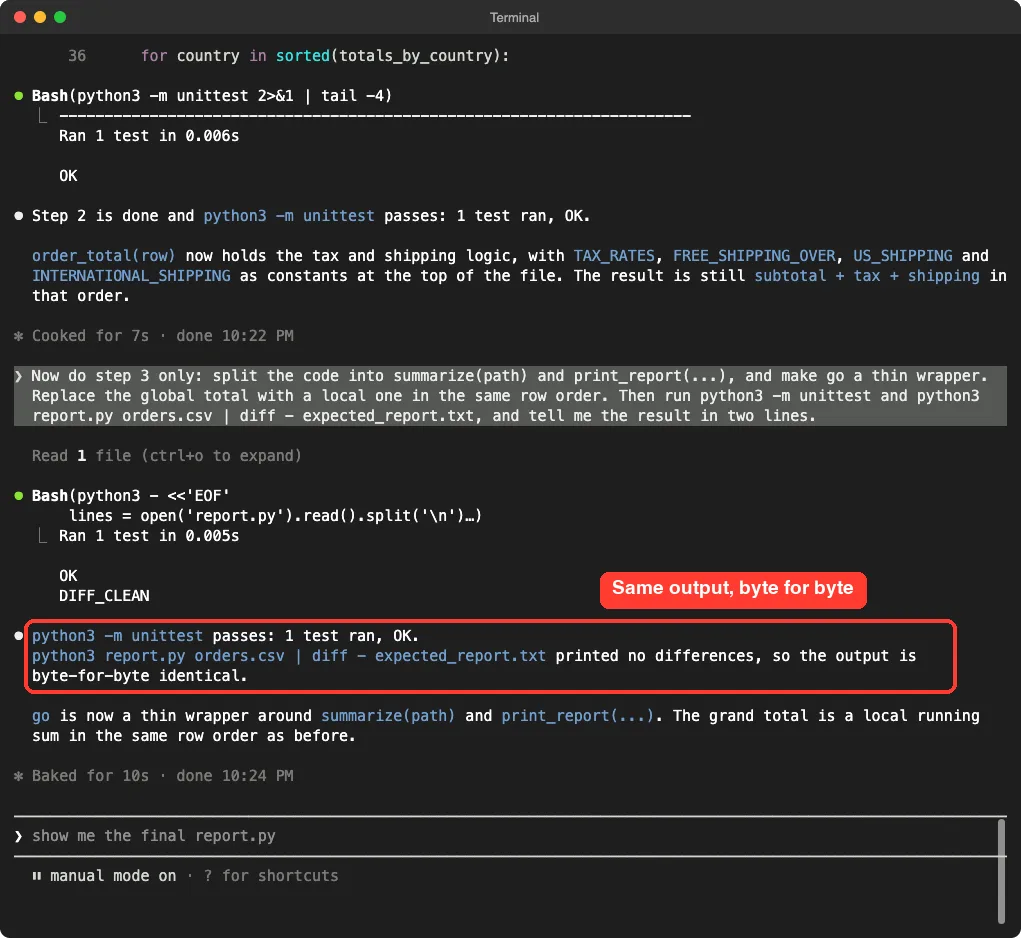Click "lines = open('report.py')" command line
This screenshot has width=1021, height=938.
(275, 516)
